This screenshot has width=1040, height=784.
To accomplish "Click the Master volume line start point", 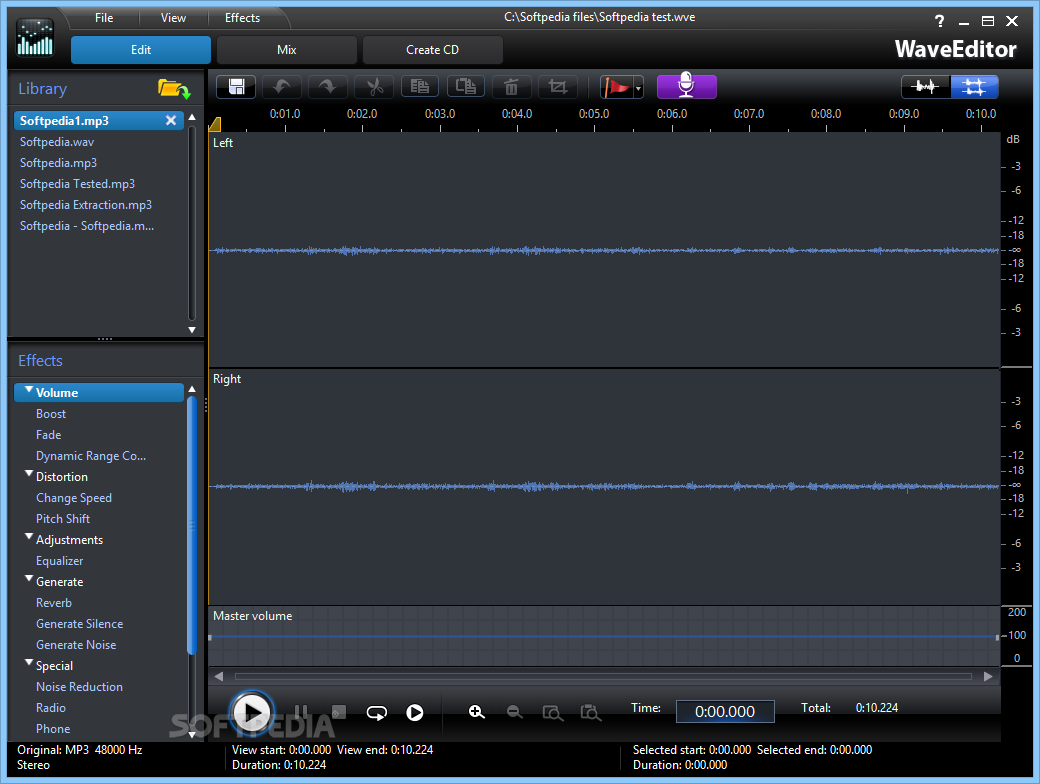I will coord(210,637).
